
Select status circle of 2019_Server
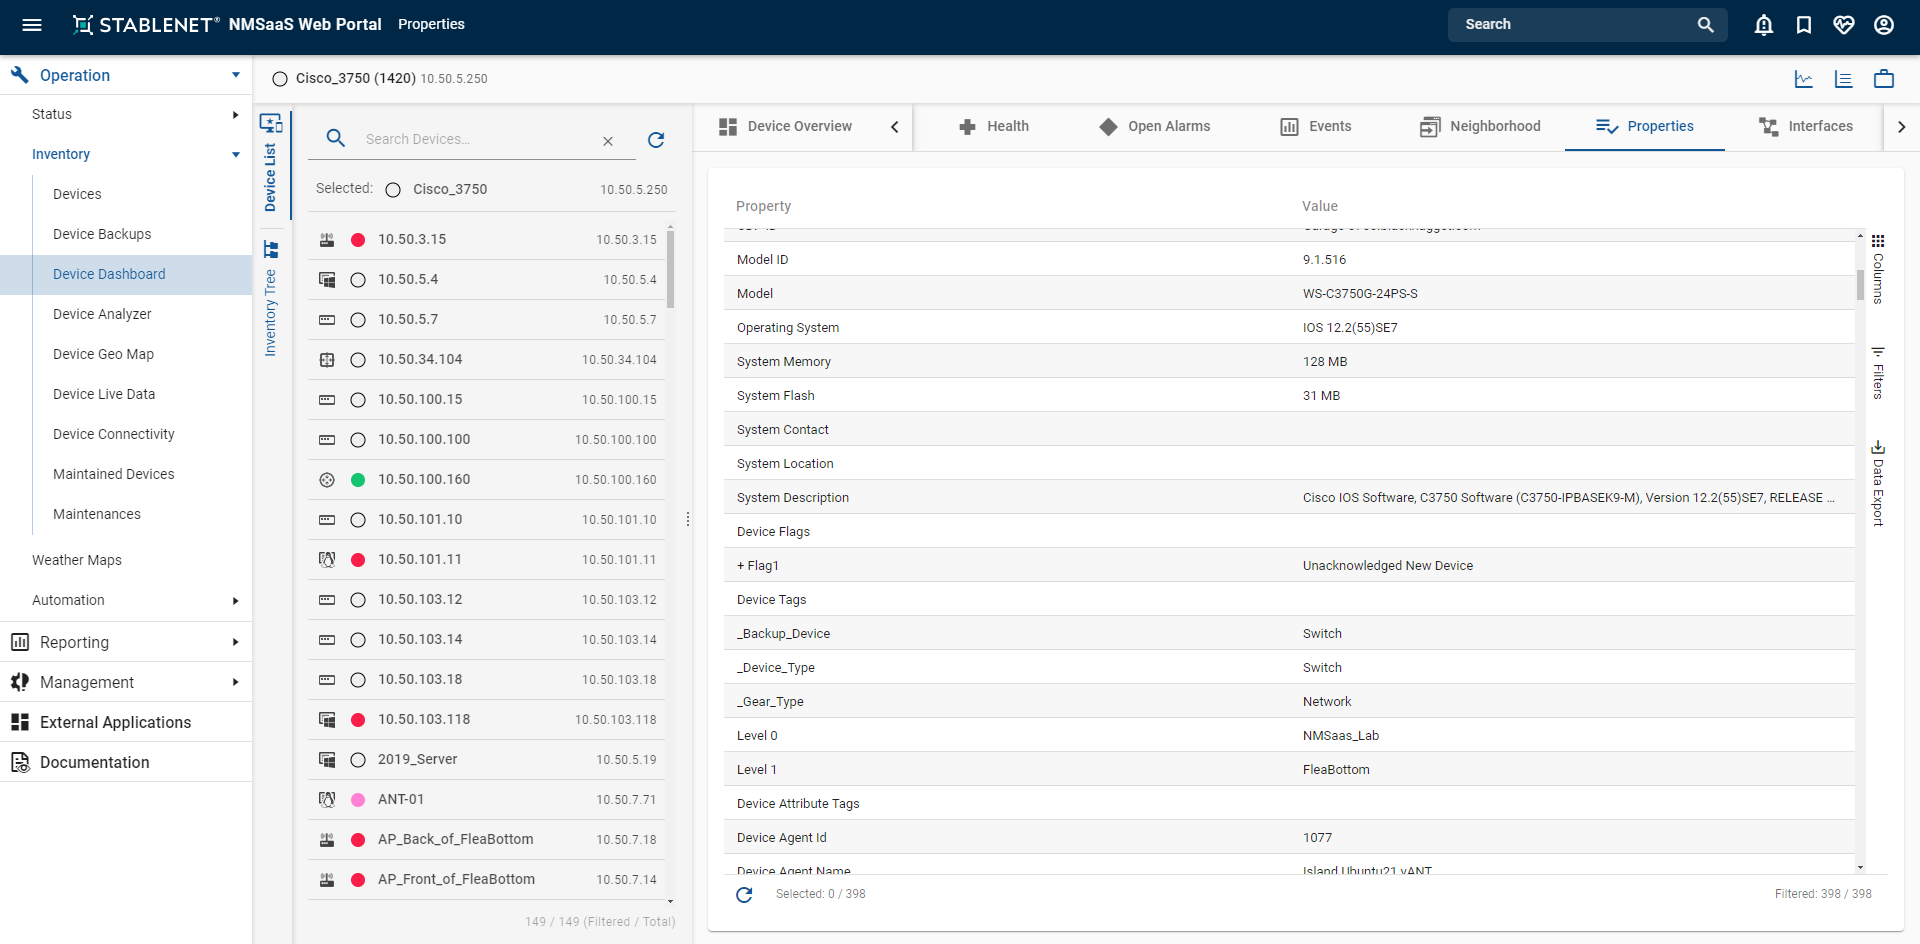(x=358, y=760)
